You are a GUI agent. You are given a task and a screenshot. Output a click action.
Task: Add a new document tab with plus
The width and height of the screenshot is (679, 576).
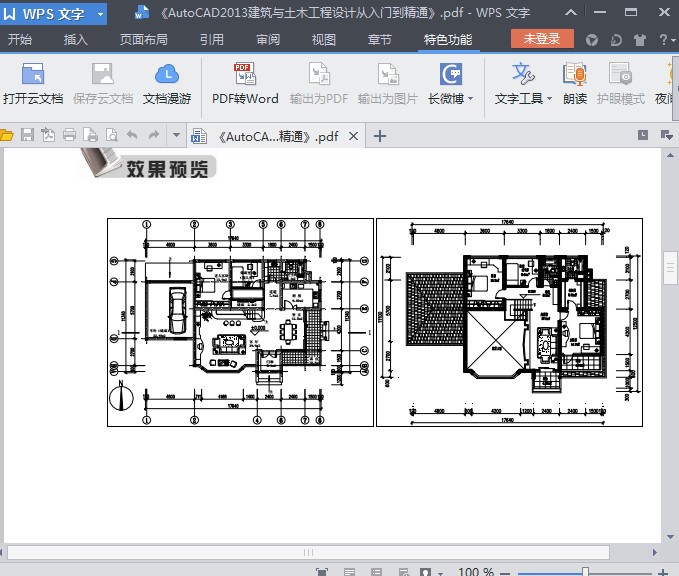(x=380, y=136)
